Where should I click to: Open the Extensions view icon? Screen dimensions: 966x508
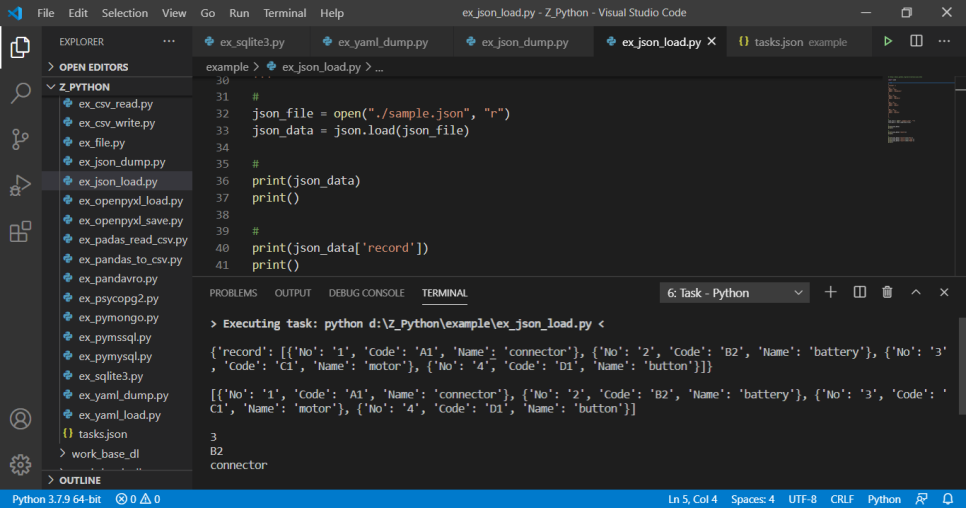(x=20, y=232)
